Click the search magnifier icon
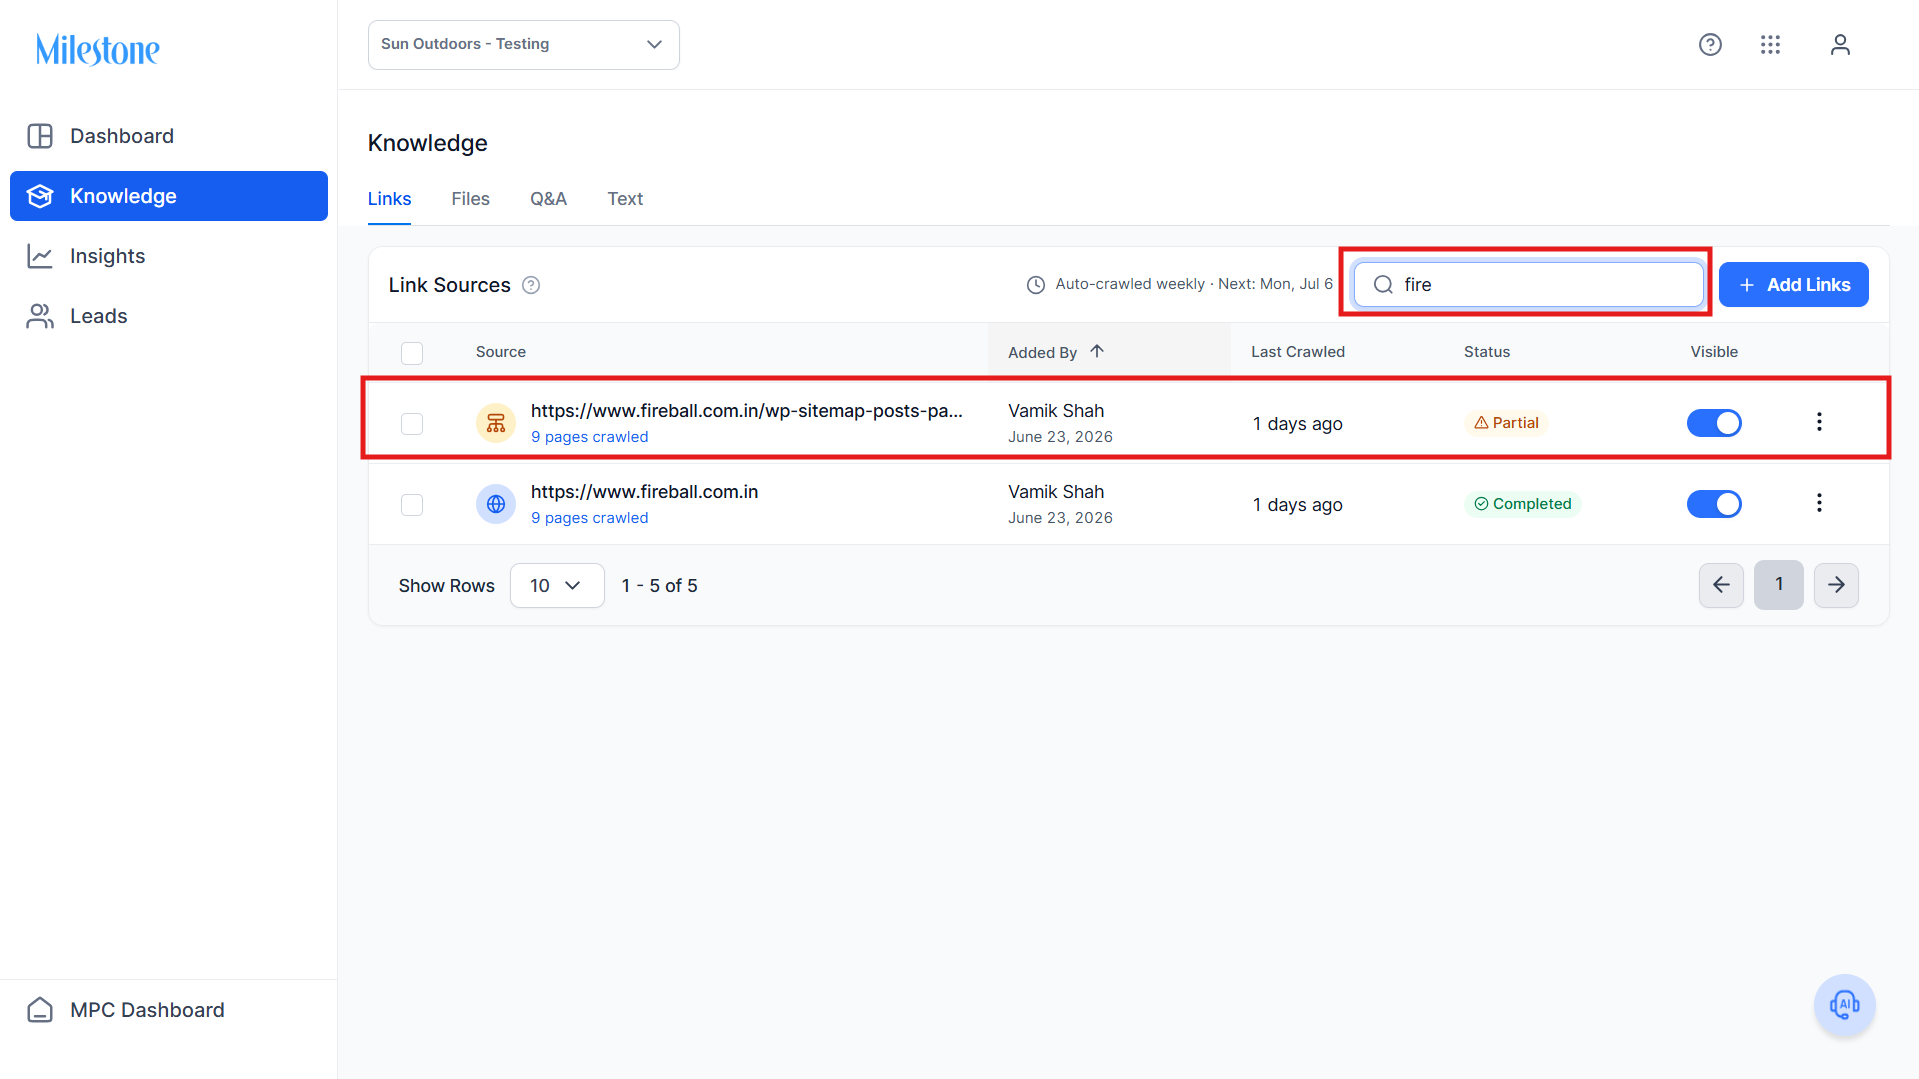The width and height of the screenshot is (1919, 1079). [x=1383, y=285]
